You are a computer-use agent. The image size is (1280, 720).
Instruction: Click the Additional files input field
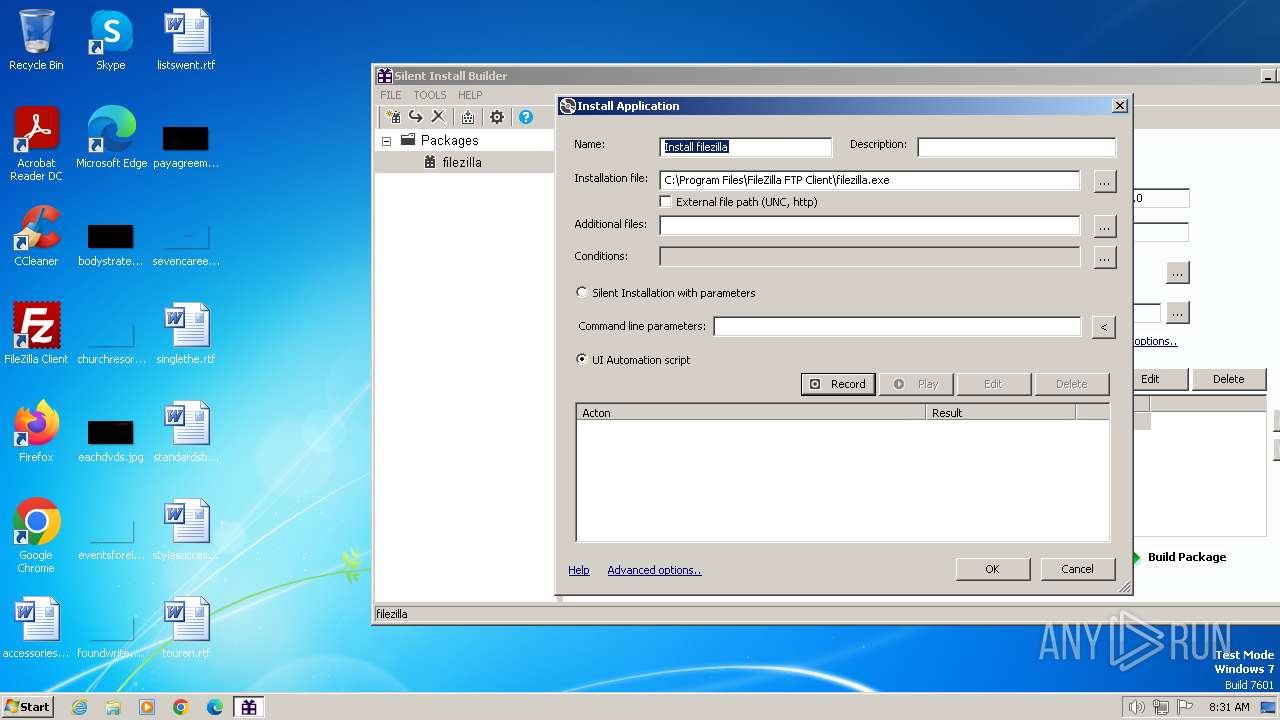pyautogui.click(x=870, y=225)
